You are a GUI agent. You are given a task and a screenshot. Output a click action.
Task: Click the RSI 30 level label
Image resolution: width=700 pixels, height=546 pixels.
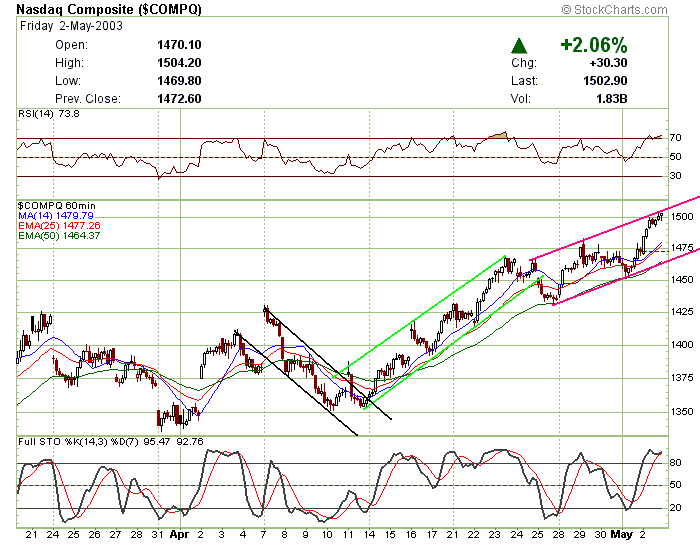click(x=675, y=176)
